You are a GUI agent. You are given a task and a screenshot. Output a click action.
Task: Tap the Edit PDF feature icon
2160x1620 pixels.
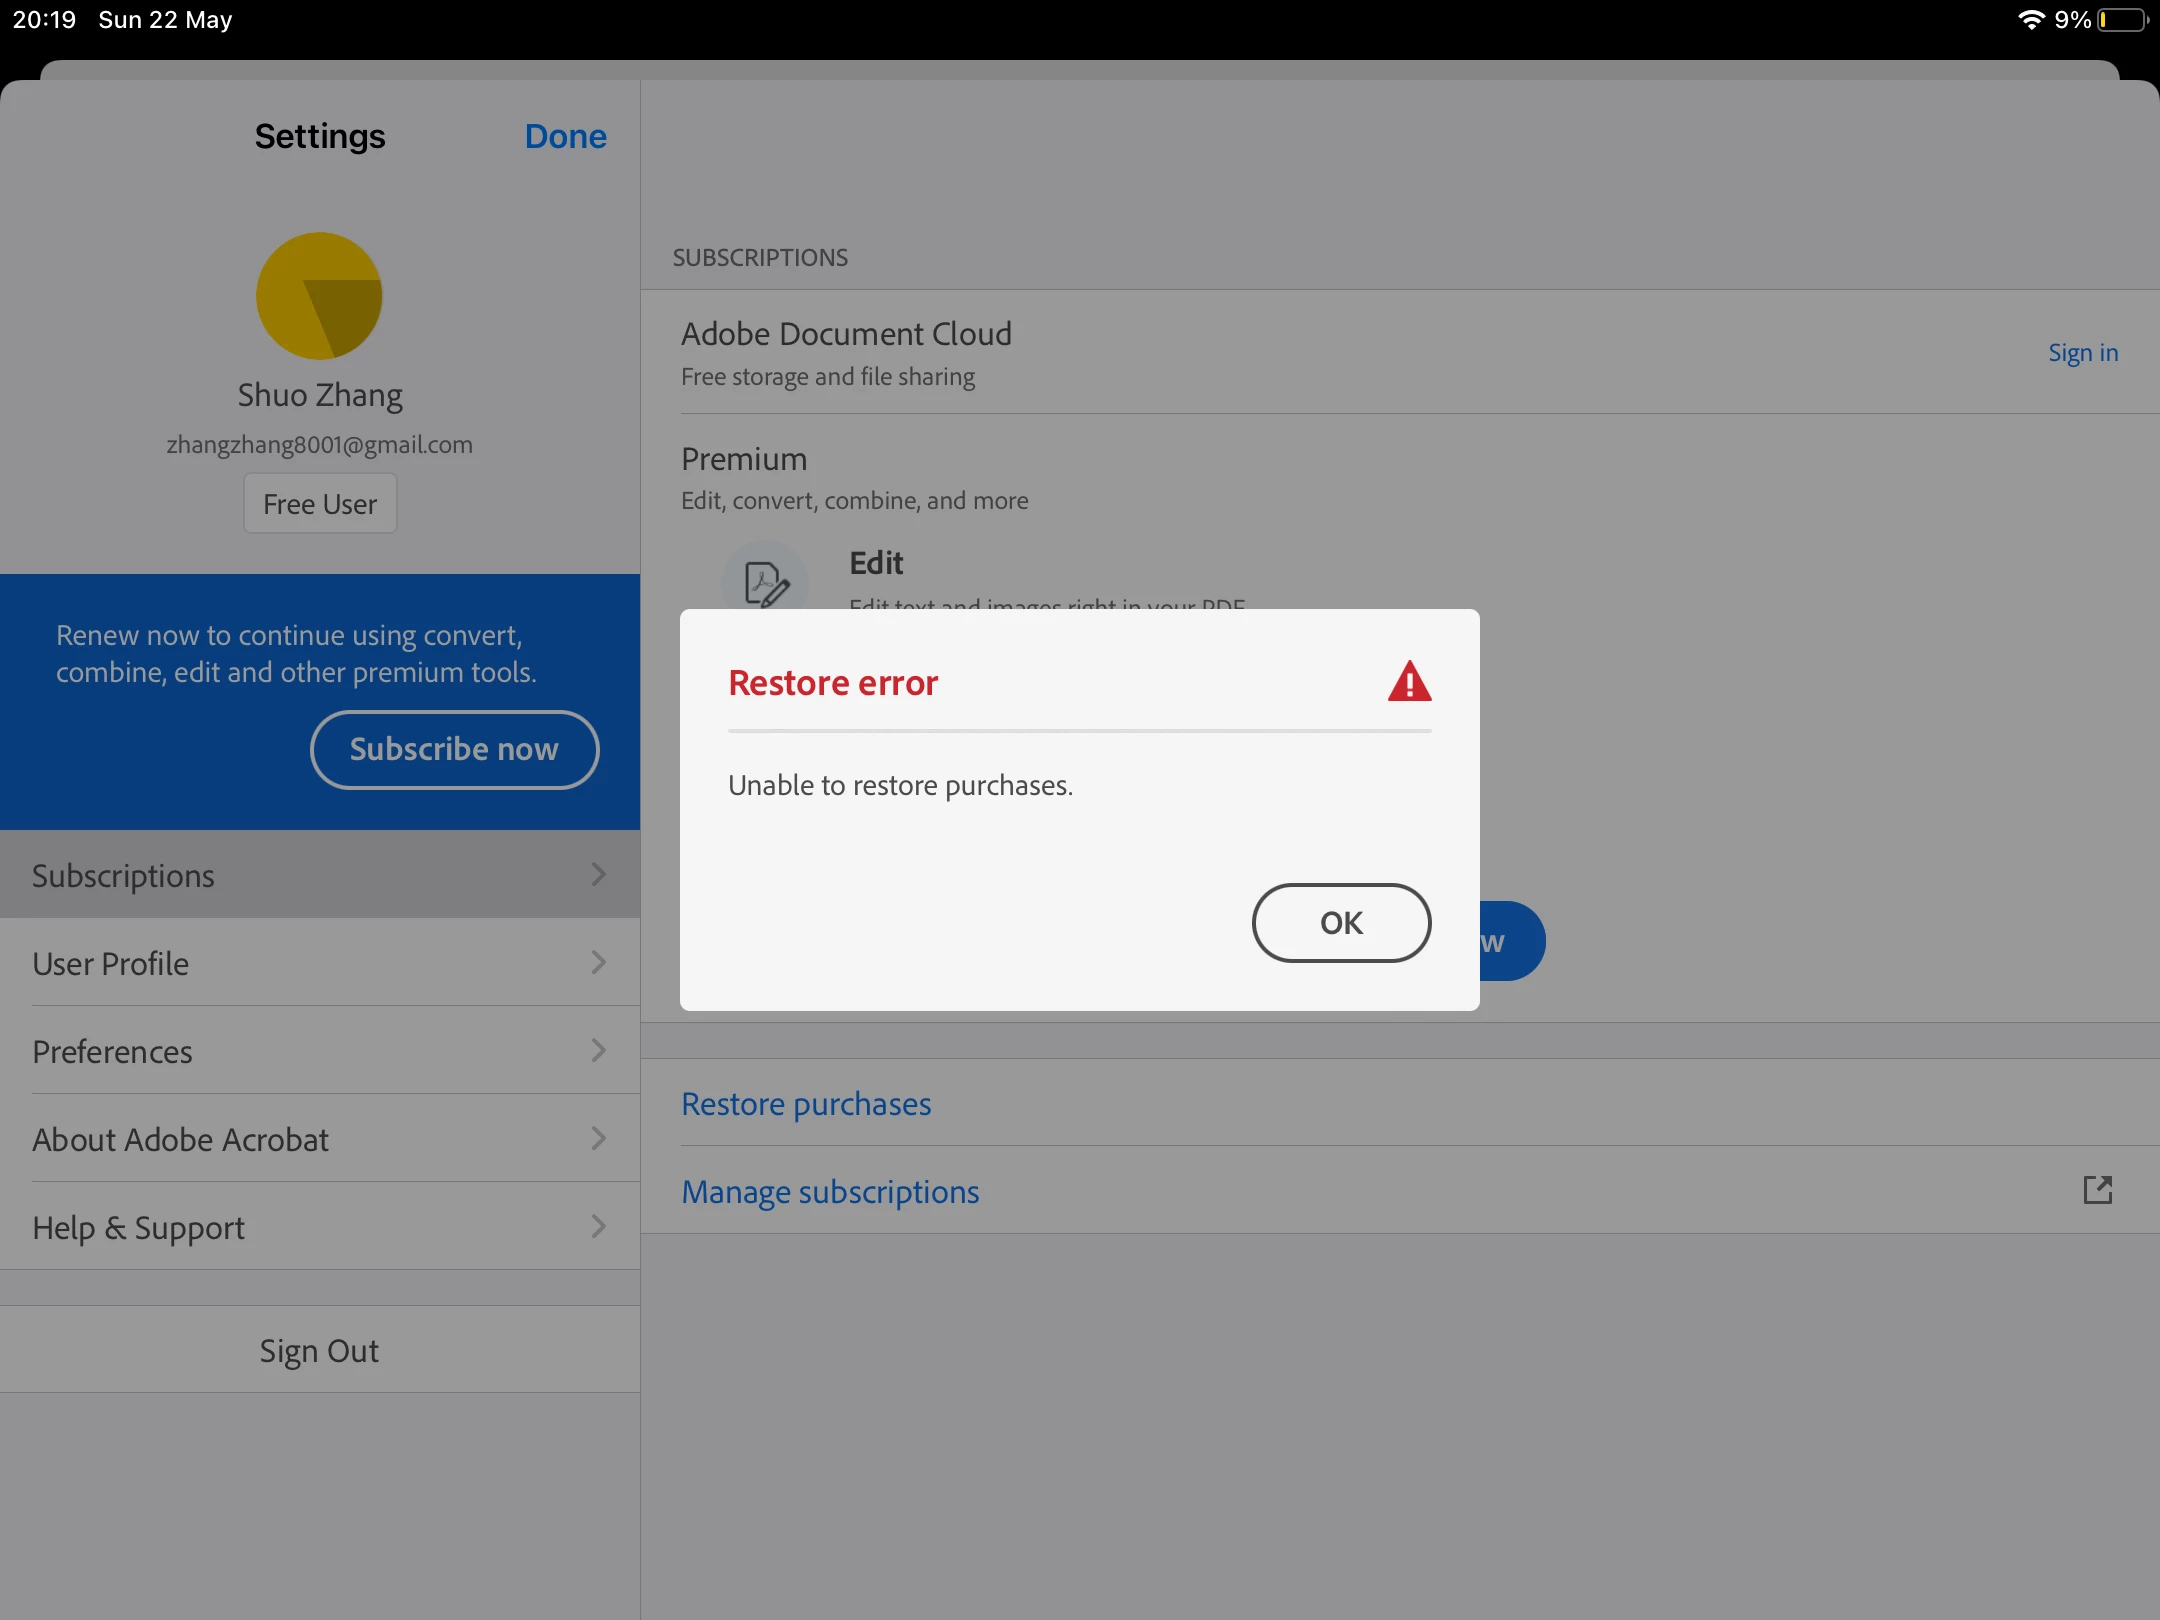765,582
